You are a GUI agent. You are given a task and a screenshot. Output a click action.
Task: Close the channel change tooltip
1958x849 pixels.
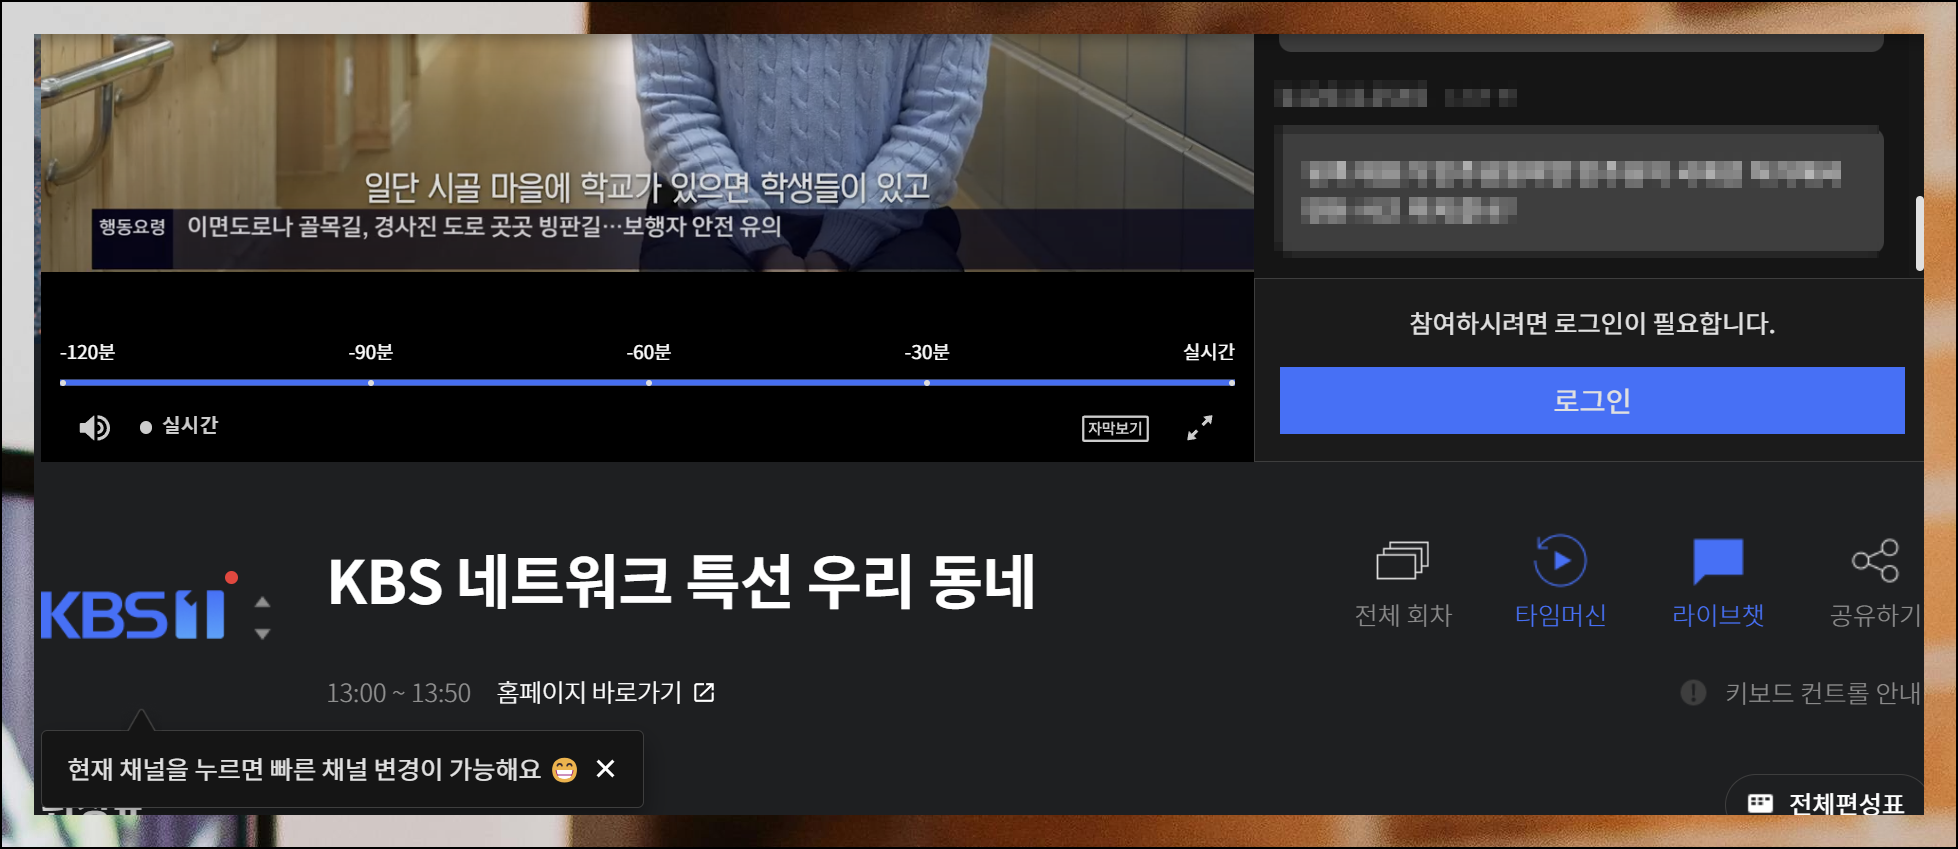(x=605, y=768)
